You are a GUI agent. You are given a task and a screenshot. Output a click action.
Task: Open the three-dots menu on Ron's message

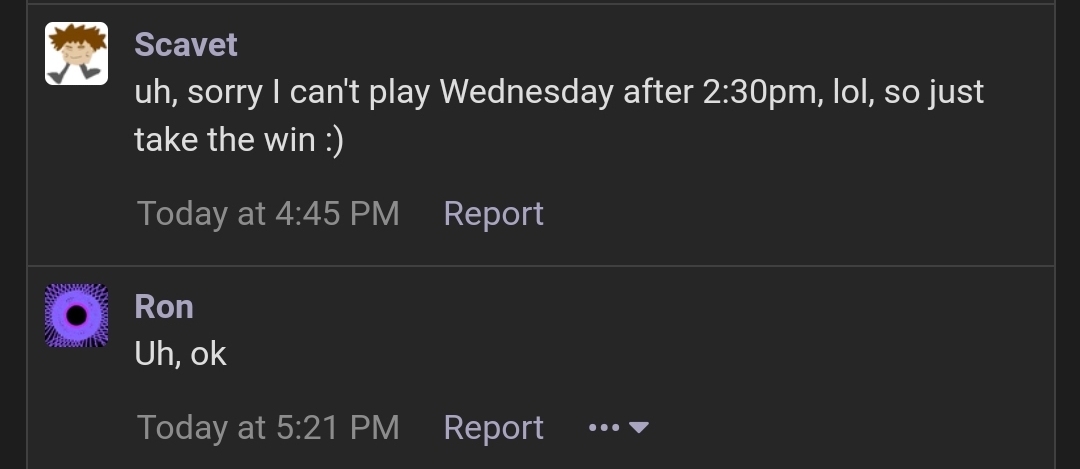[604, 428]
